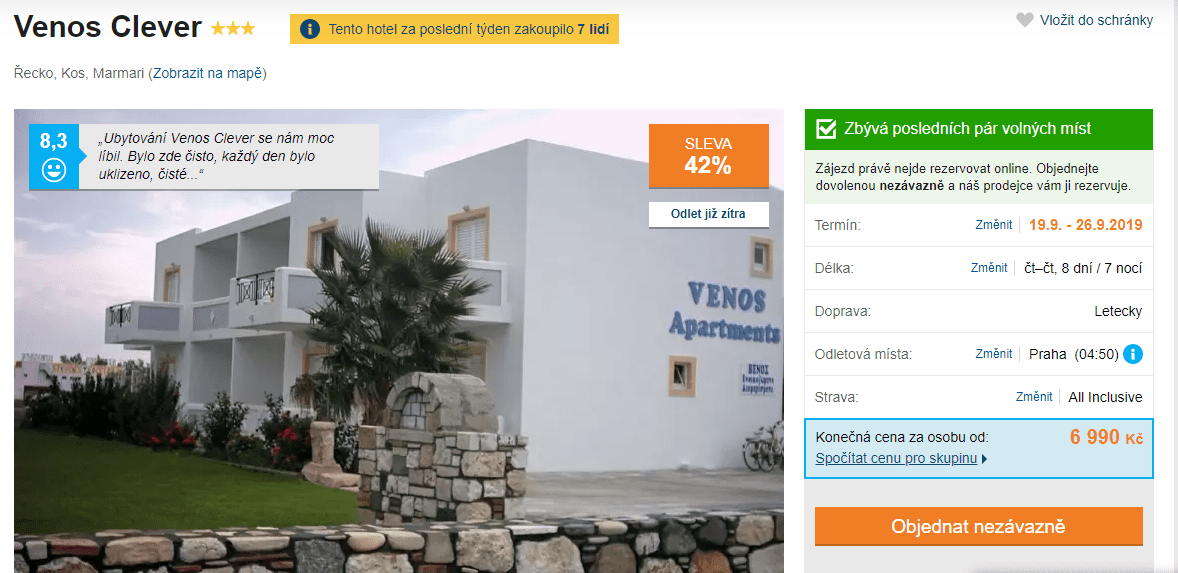Click the smiley face rating icon
Viewport: 1178px width, 573px height.
pyautogui.click(x=53, y=170)
